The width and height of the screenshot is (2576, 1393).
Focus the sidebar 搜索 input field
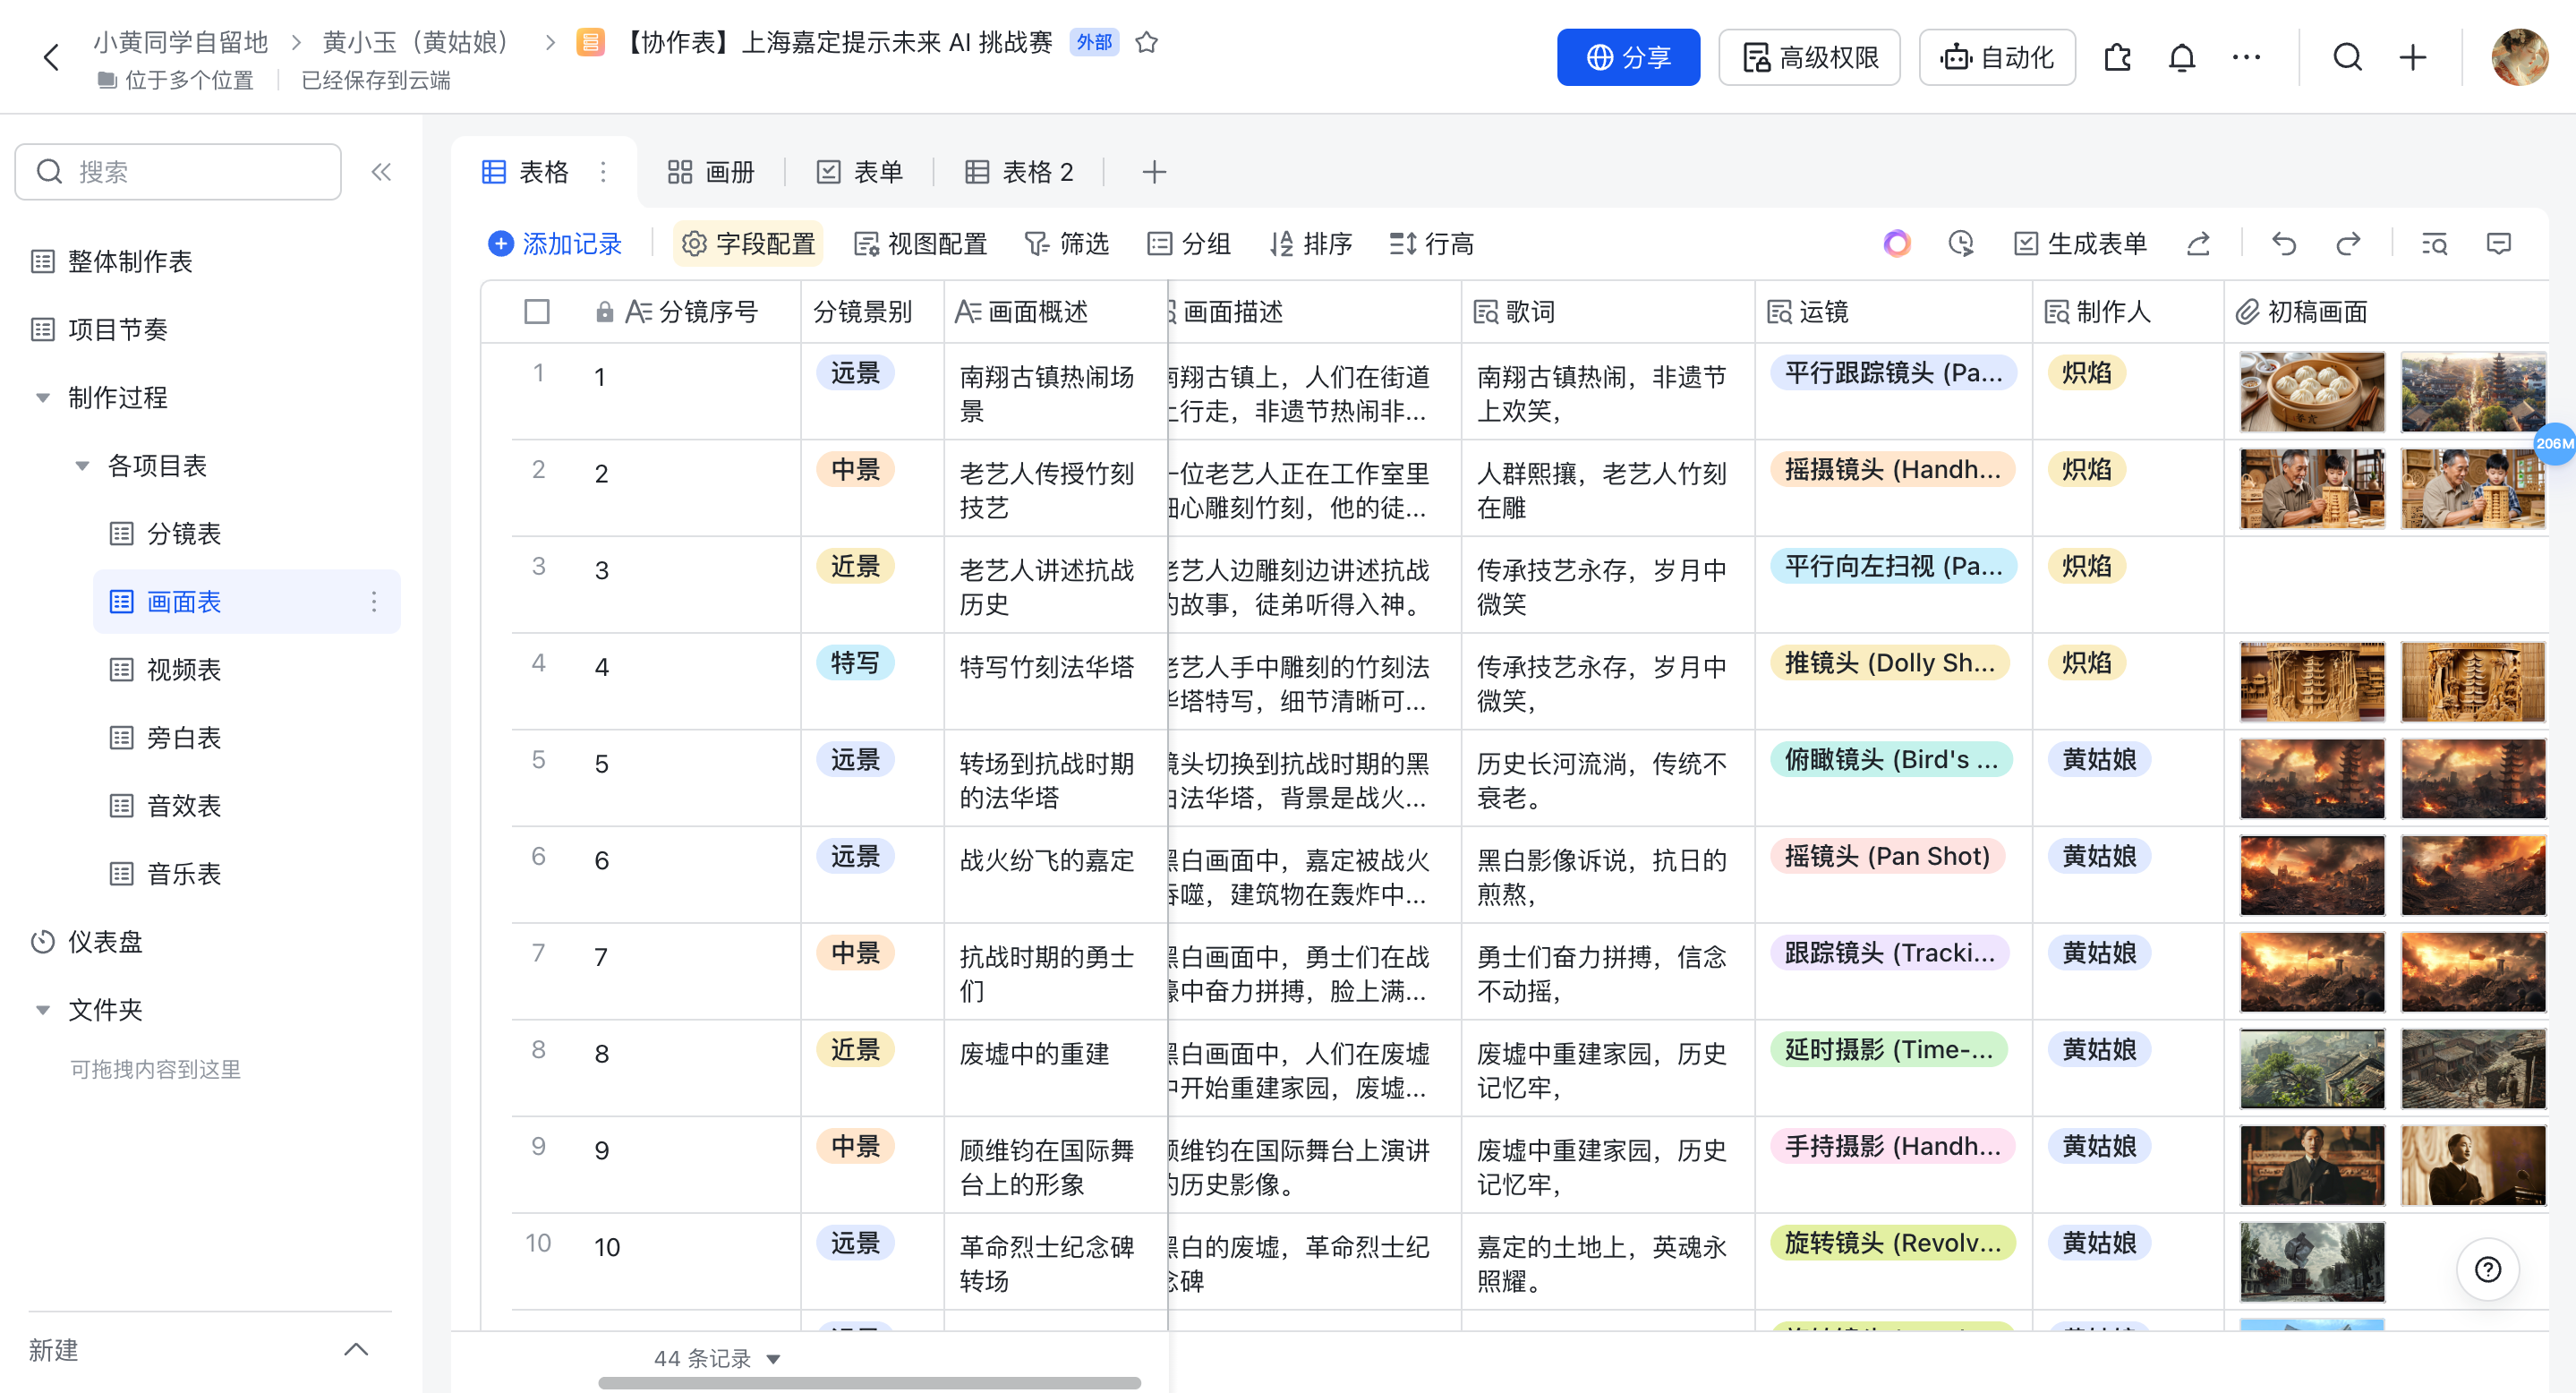178,172
